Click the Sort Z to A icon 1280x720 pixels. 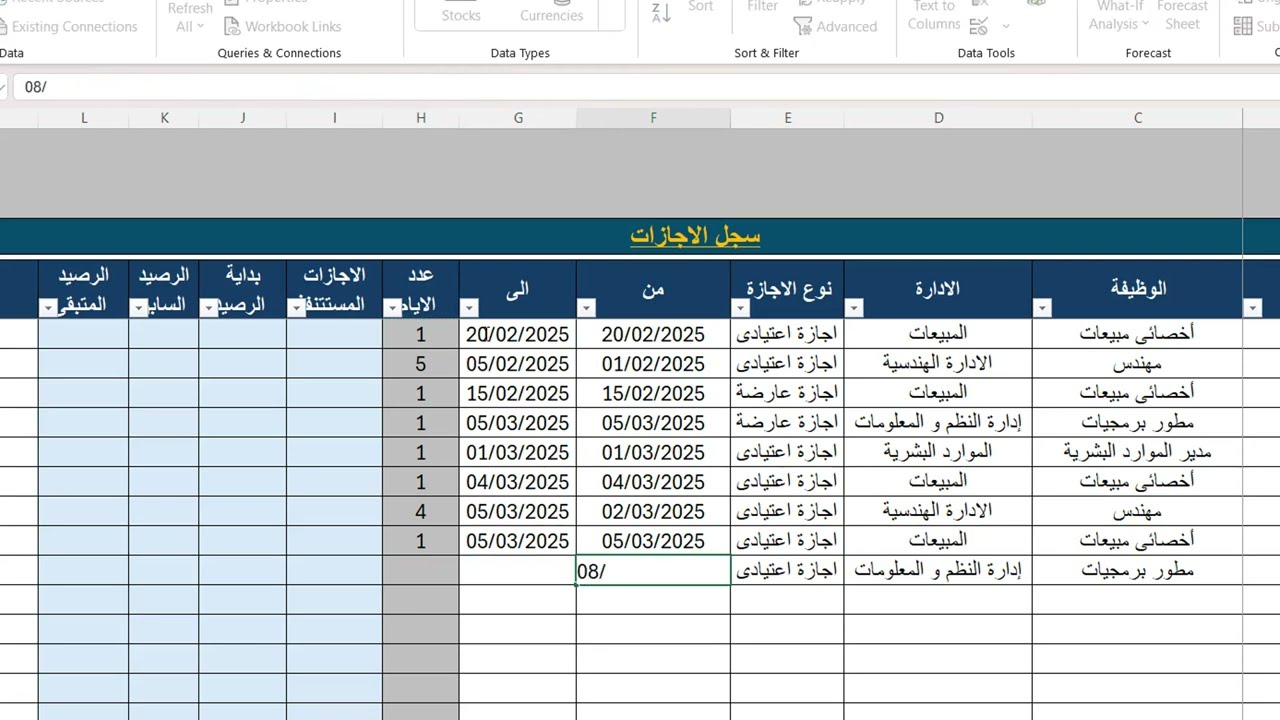click(661, 12)
